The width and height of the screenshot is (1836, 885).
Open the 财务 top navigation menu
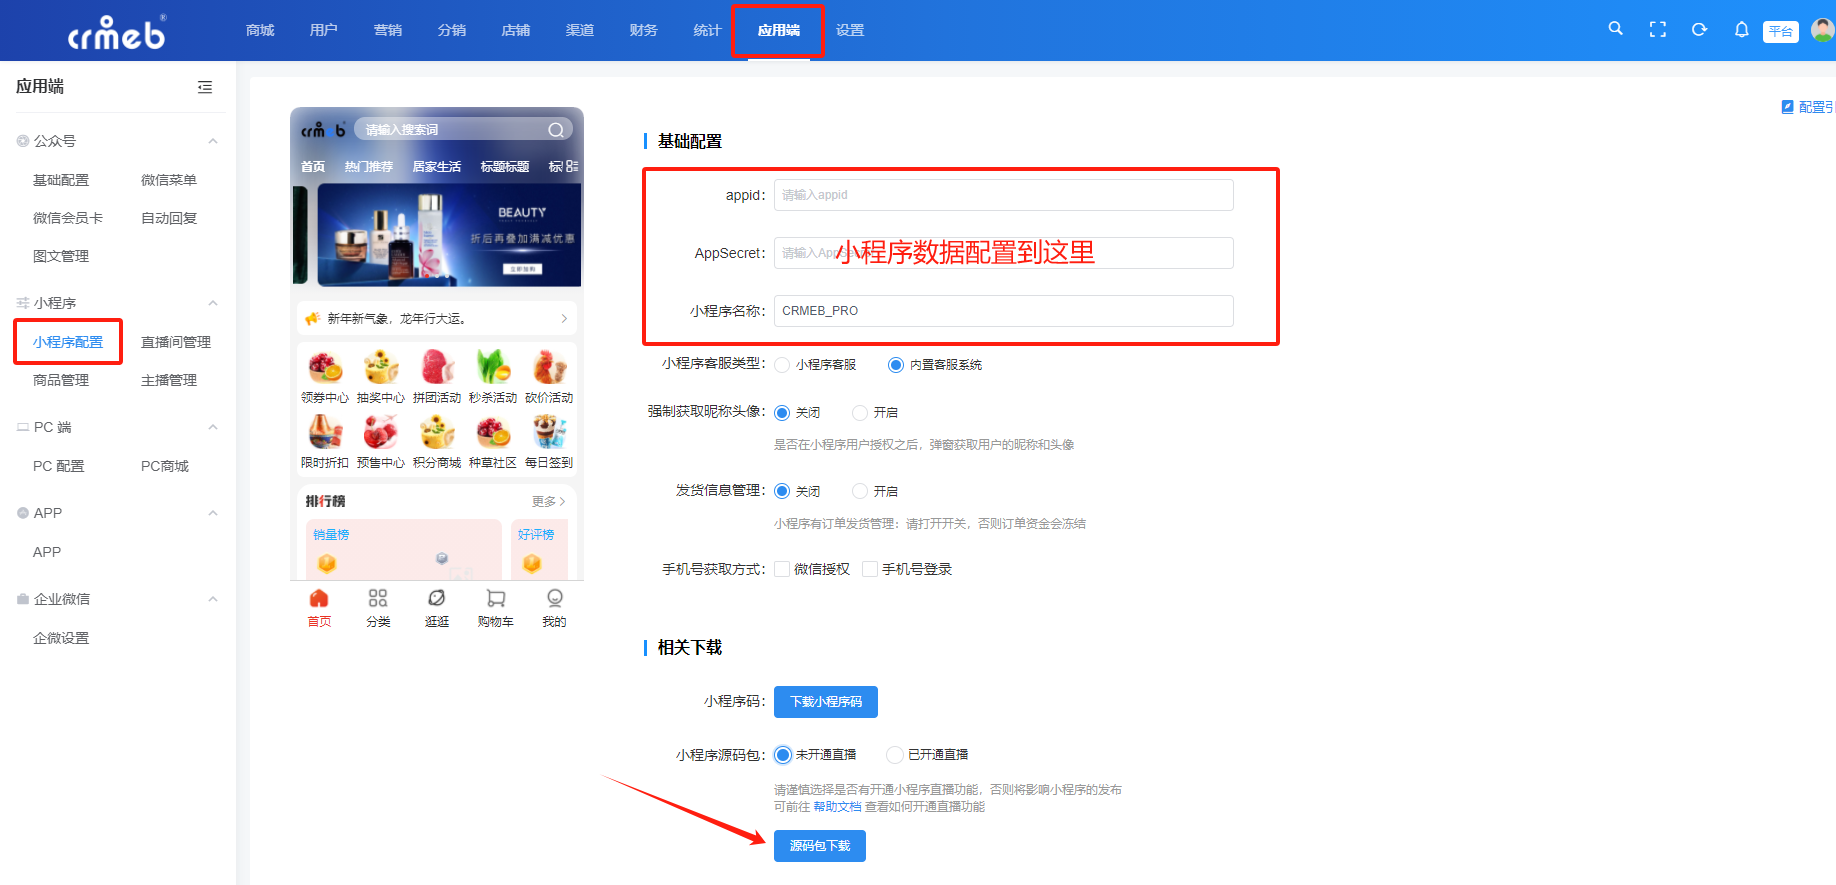(x=643, y=30)
